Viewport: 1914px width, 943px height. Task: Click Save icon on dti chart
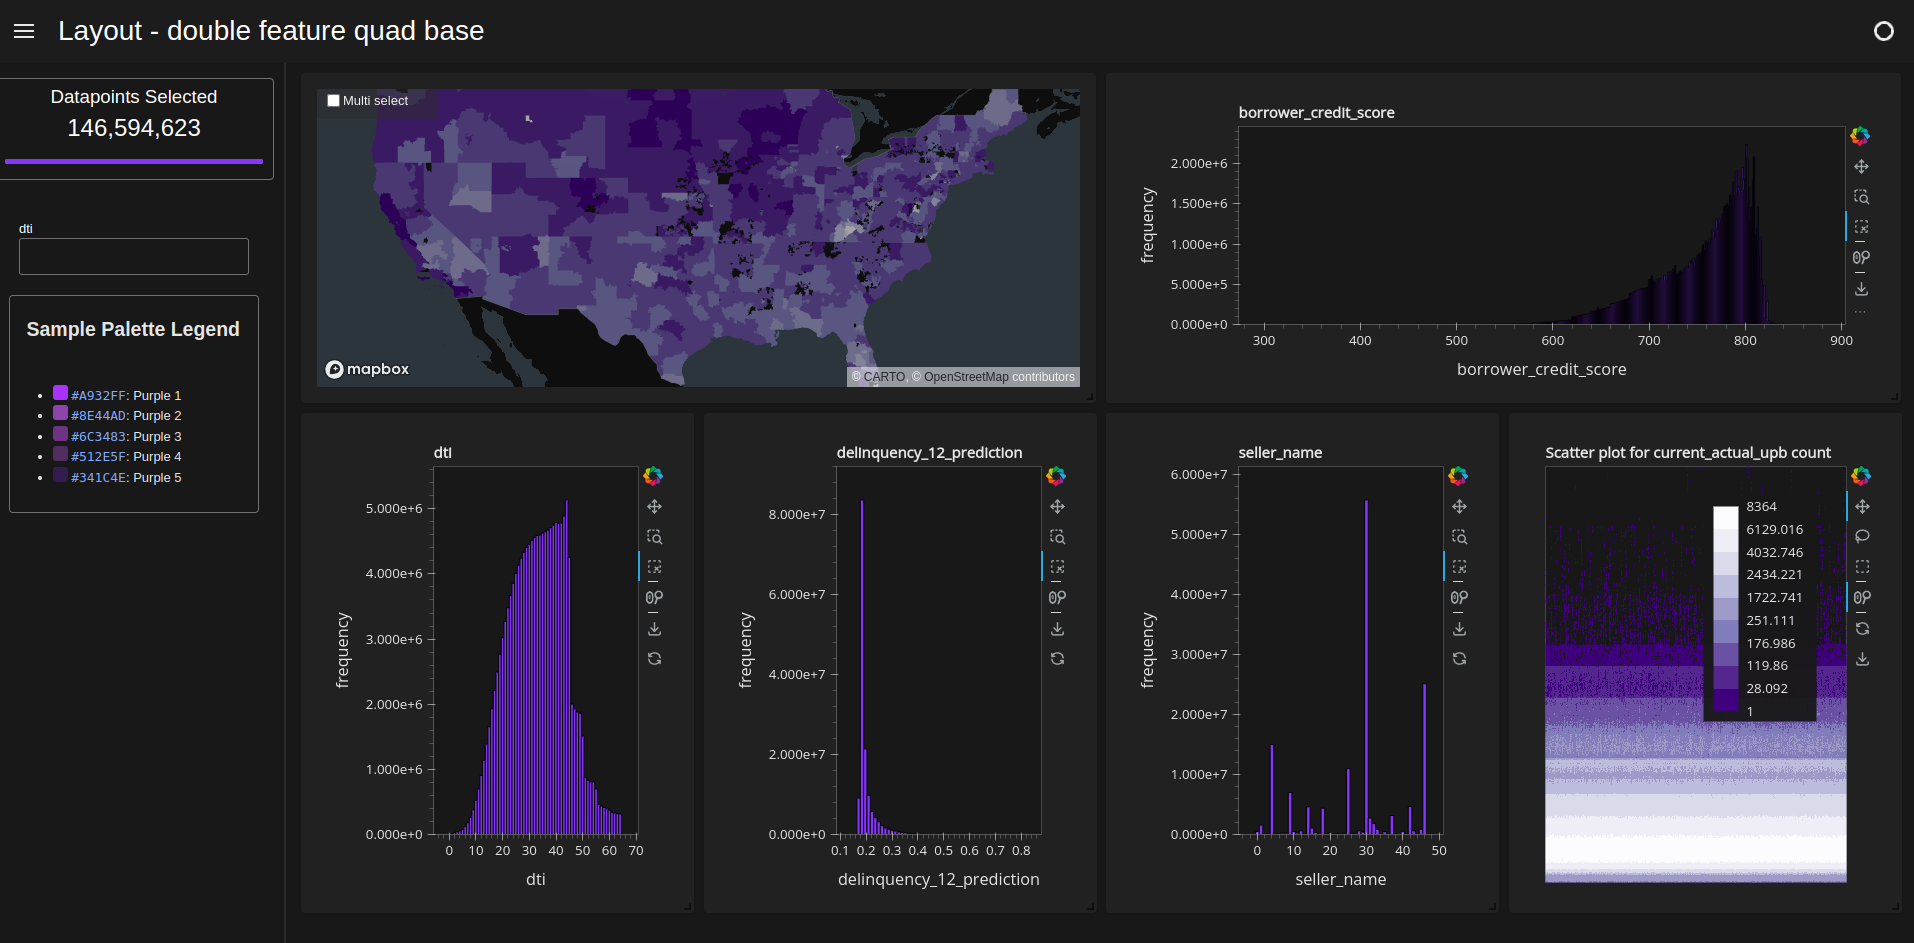click(654, 628)
